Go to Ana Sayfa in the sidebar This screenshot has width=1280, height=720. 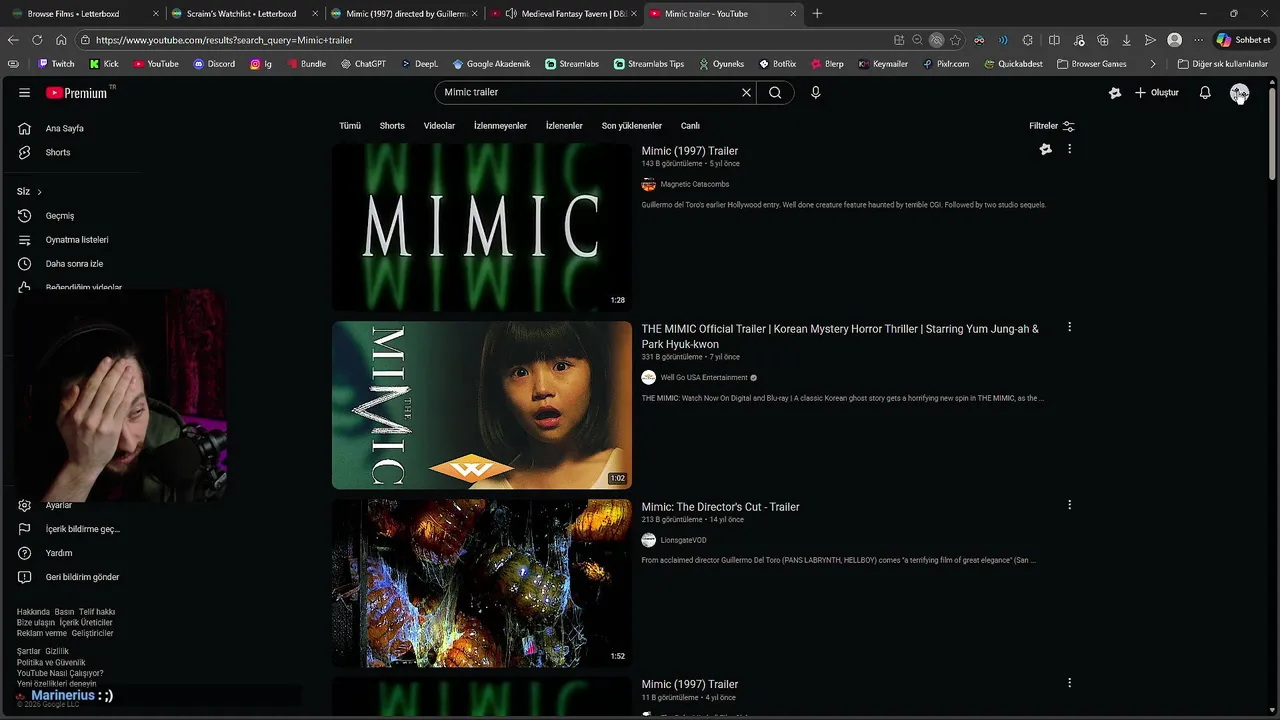[64, 128]
